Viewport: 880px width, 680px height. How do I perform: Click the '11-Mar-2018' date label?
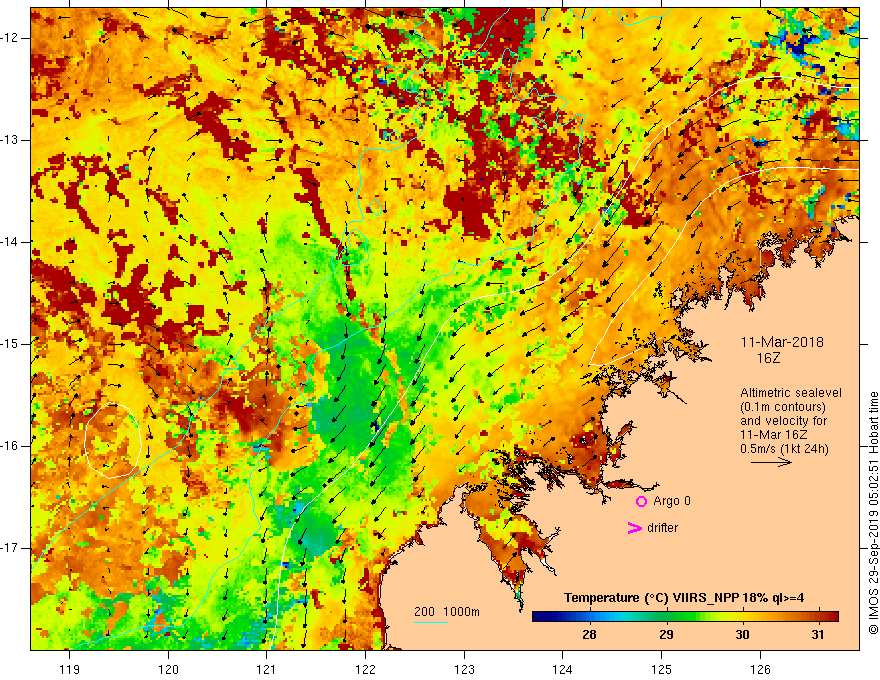tap(782, 342)
